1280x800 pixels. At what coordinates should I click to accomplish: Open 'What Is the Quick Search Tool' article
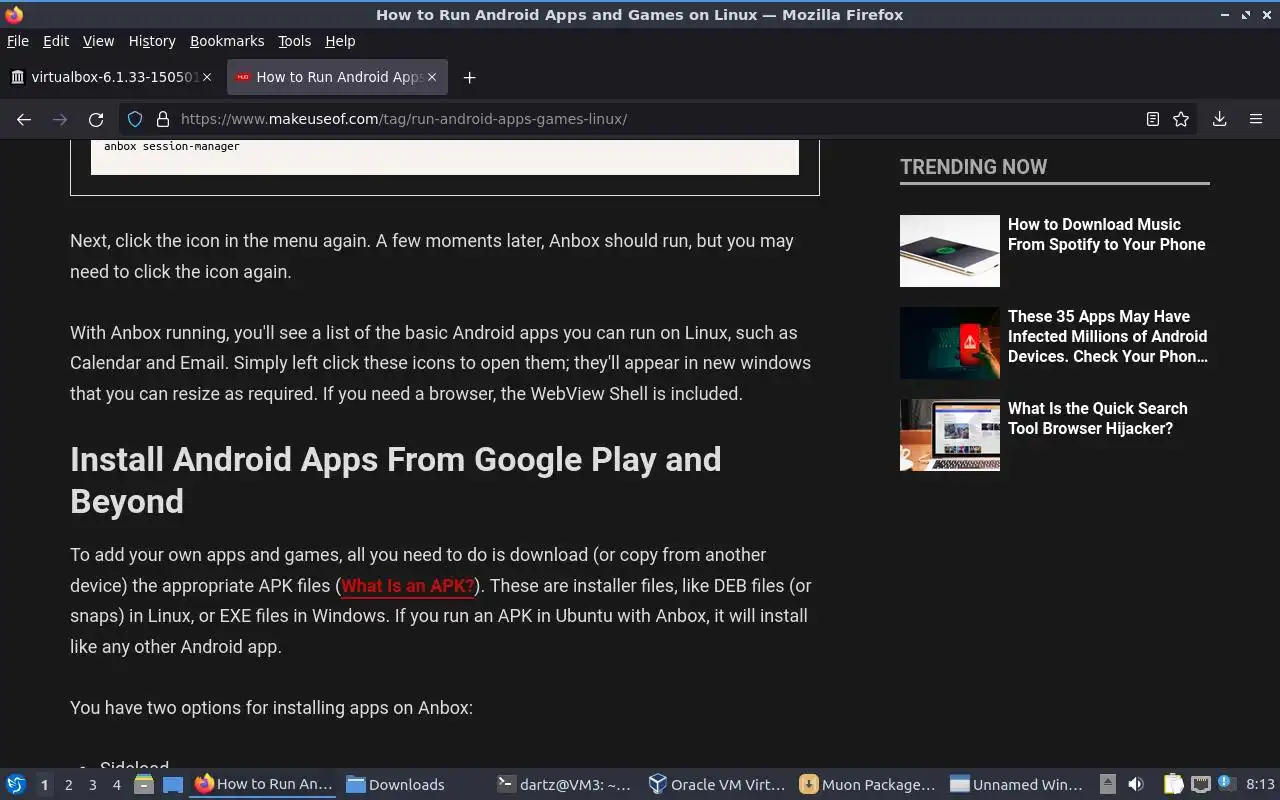pyautogui.click(x=1097, y=418)
